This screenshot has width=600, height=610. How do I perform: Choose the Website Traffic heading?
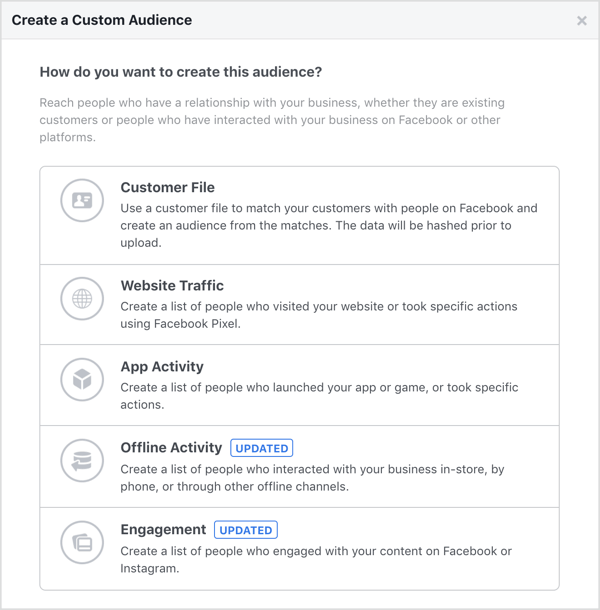pos(172,286)
